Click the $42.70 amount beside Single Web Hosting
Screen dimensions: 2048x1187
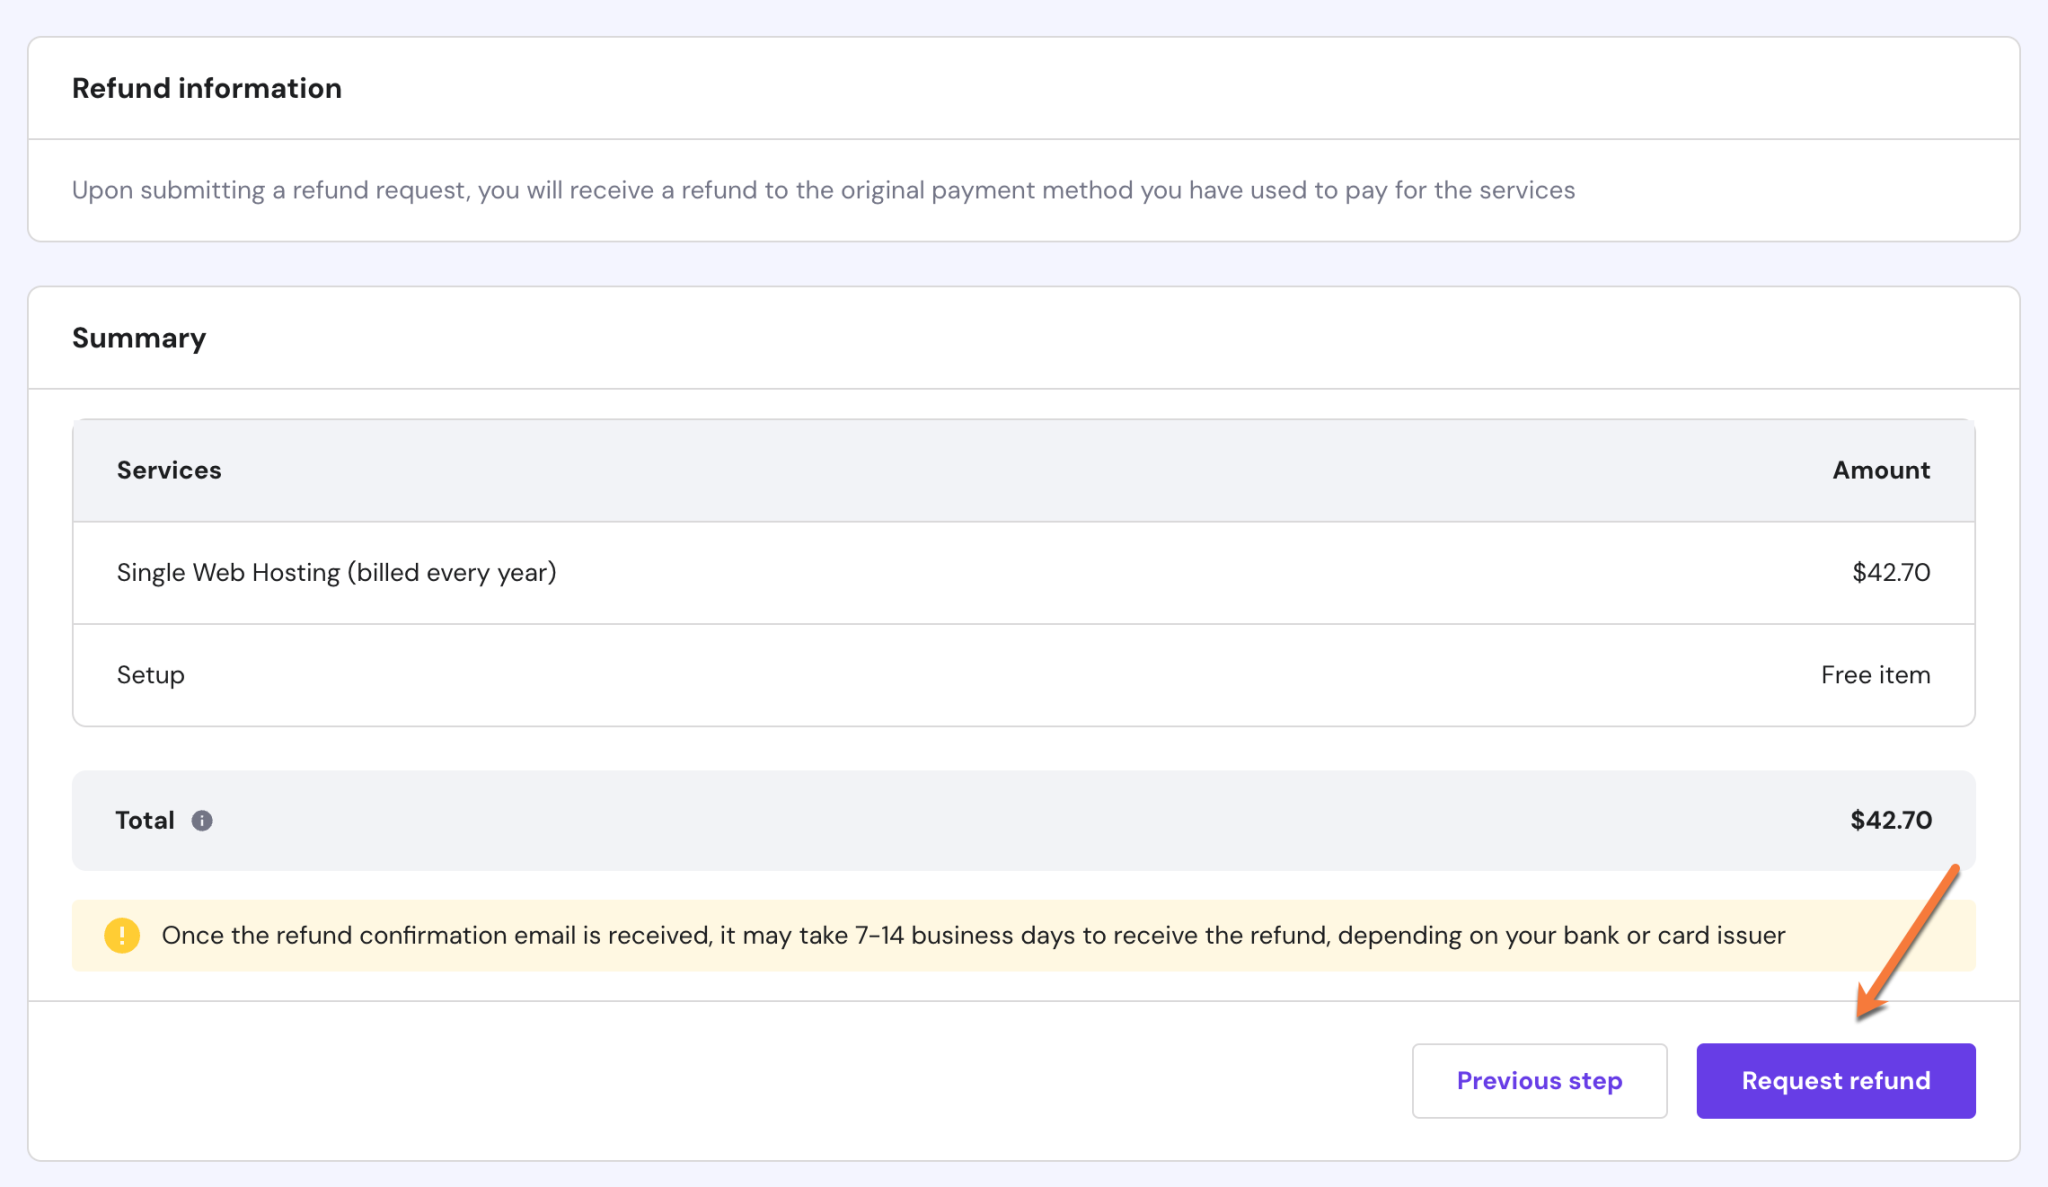point(1890,573)
